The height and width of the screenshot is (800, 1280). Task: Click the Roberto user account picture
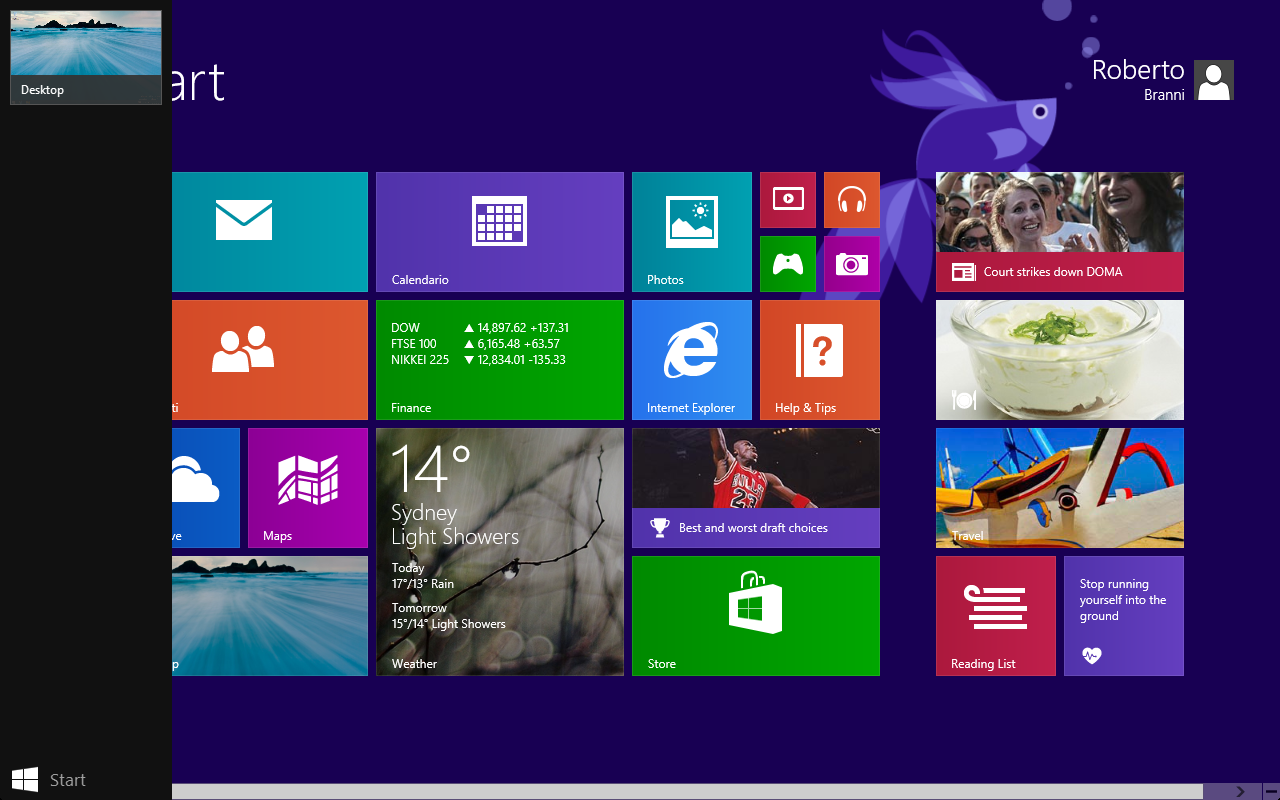pos(1214,80)
